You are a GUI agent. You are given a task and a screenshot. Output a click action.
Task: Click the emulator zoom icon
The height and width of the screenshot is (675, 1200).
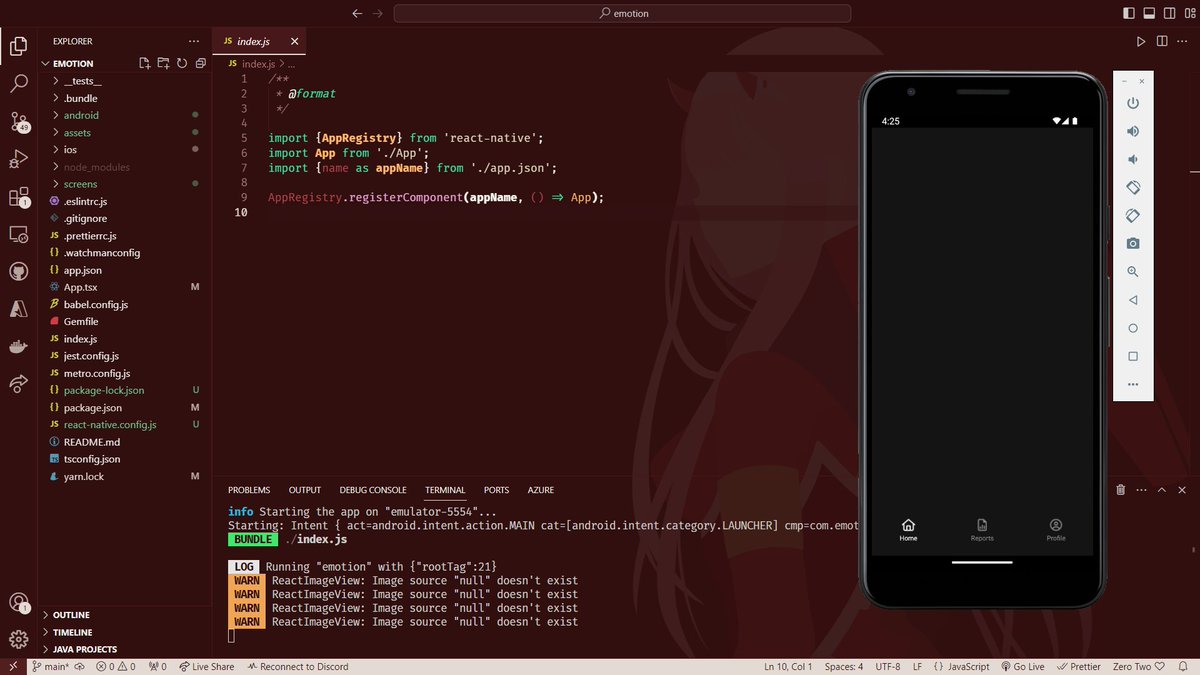[1133, 271]
